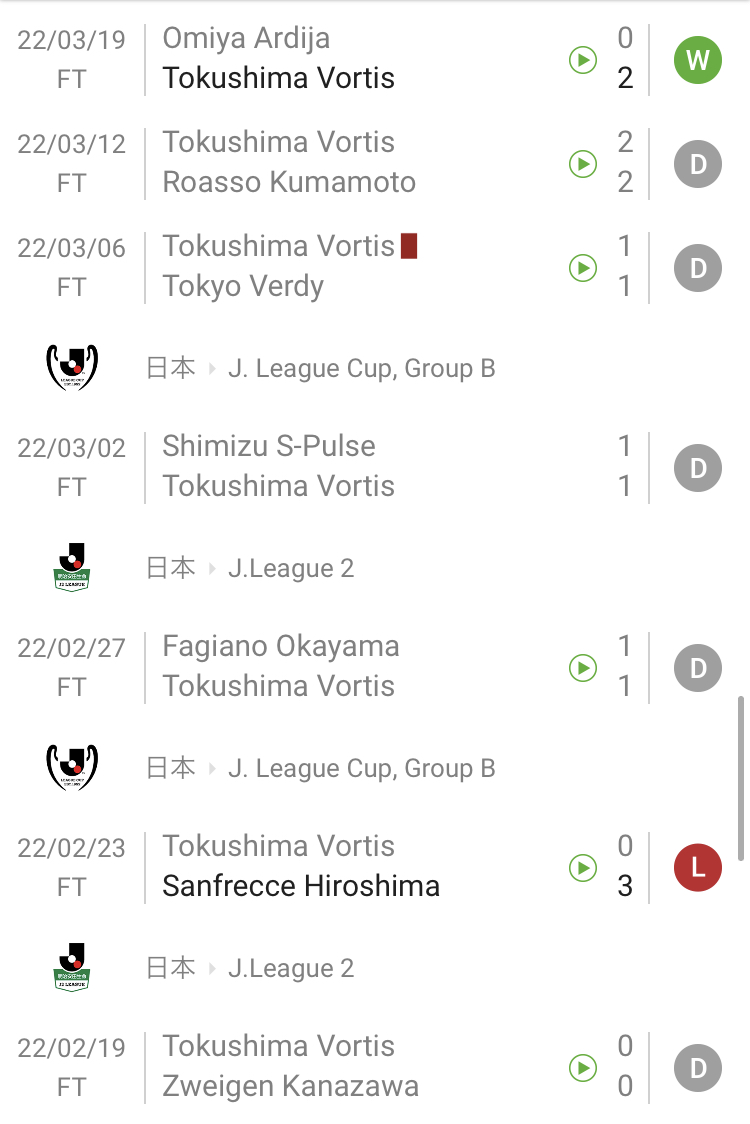
Task: Click the first J. League Cup logo
Action: [72, 368]
